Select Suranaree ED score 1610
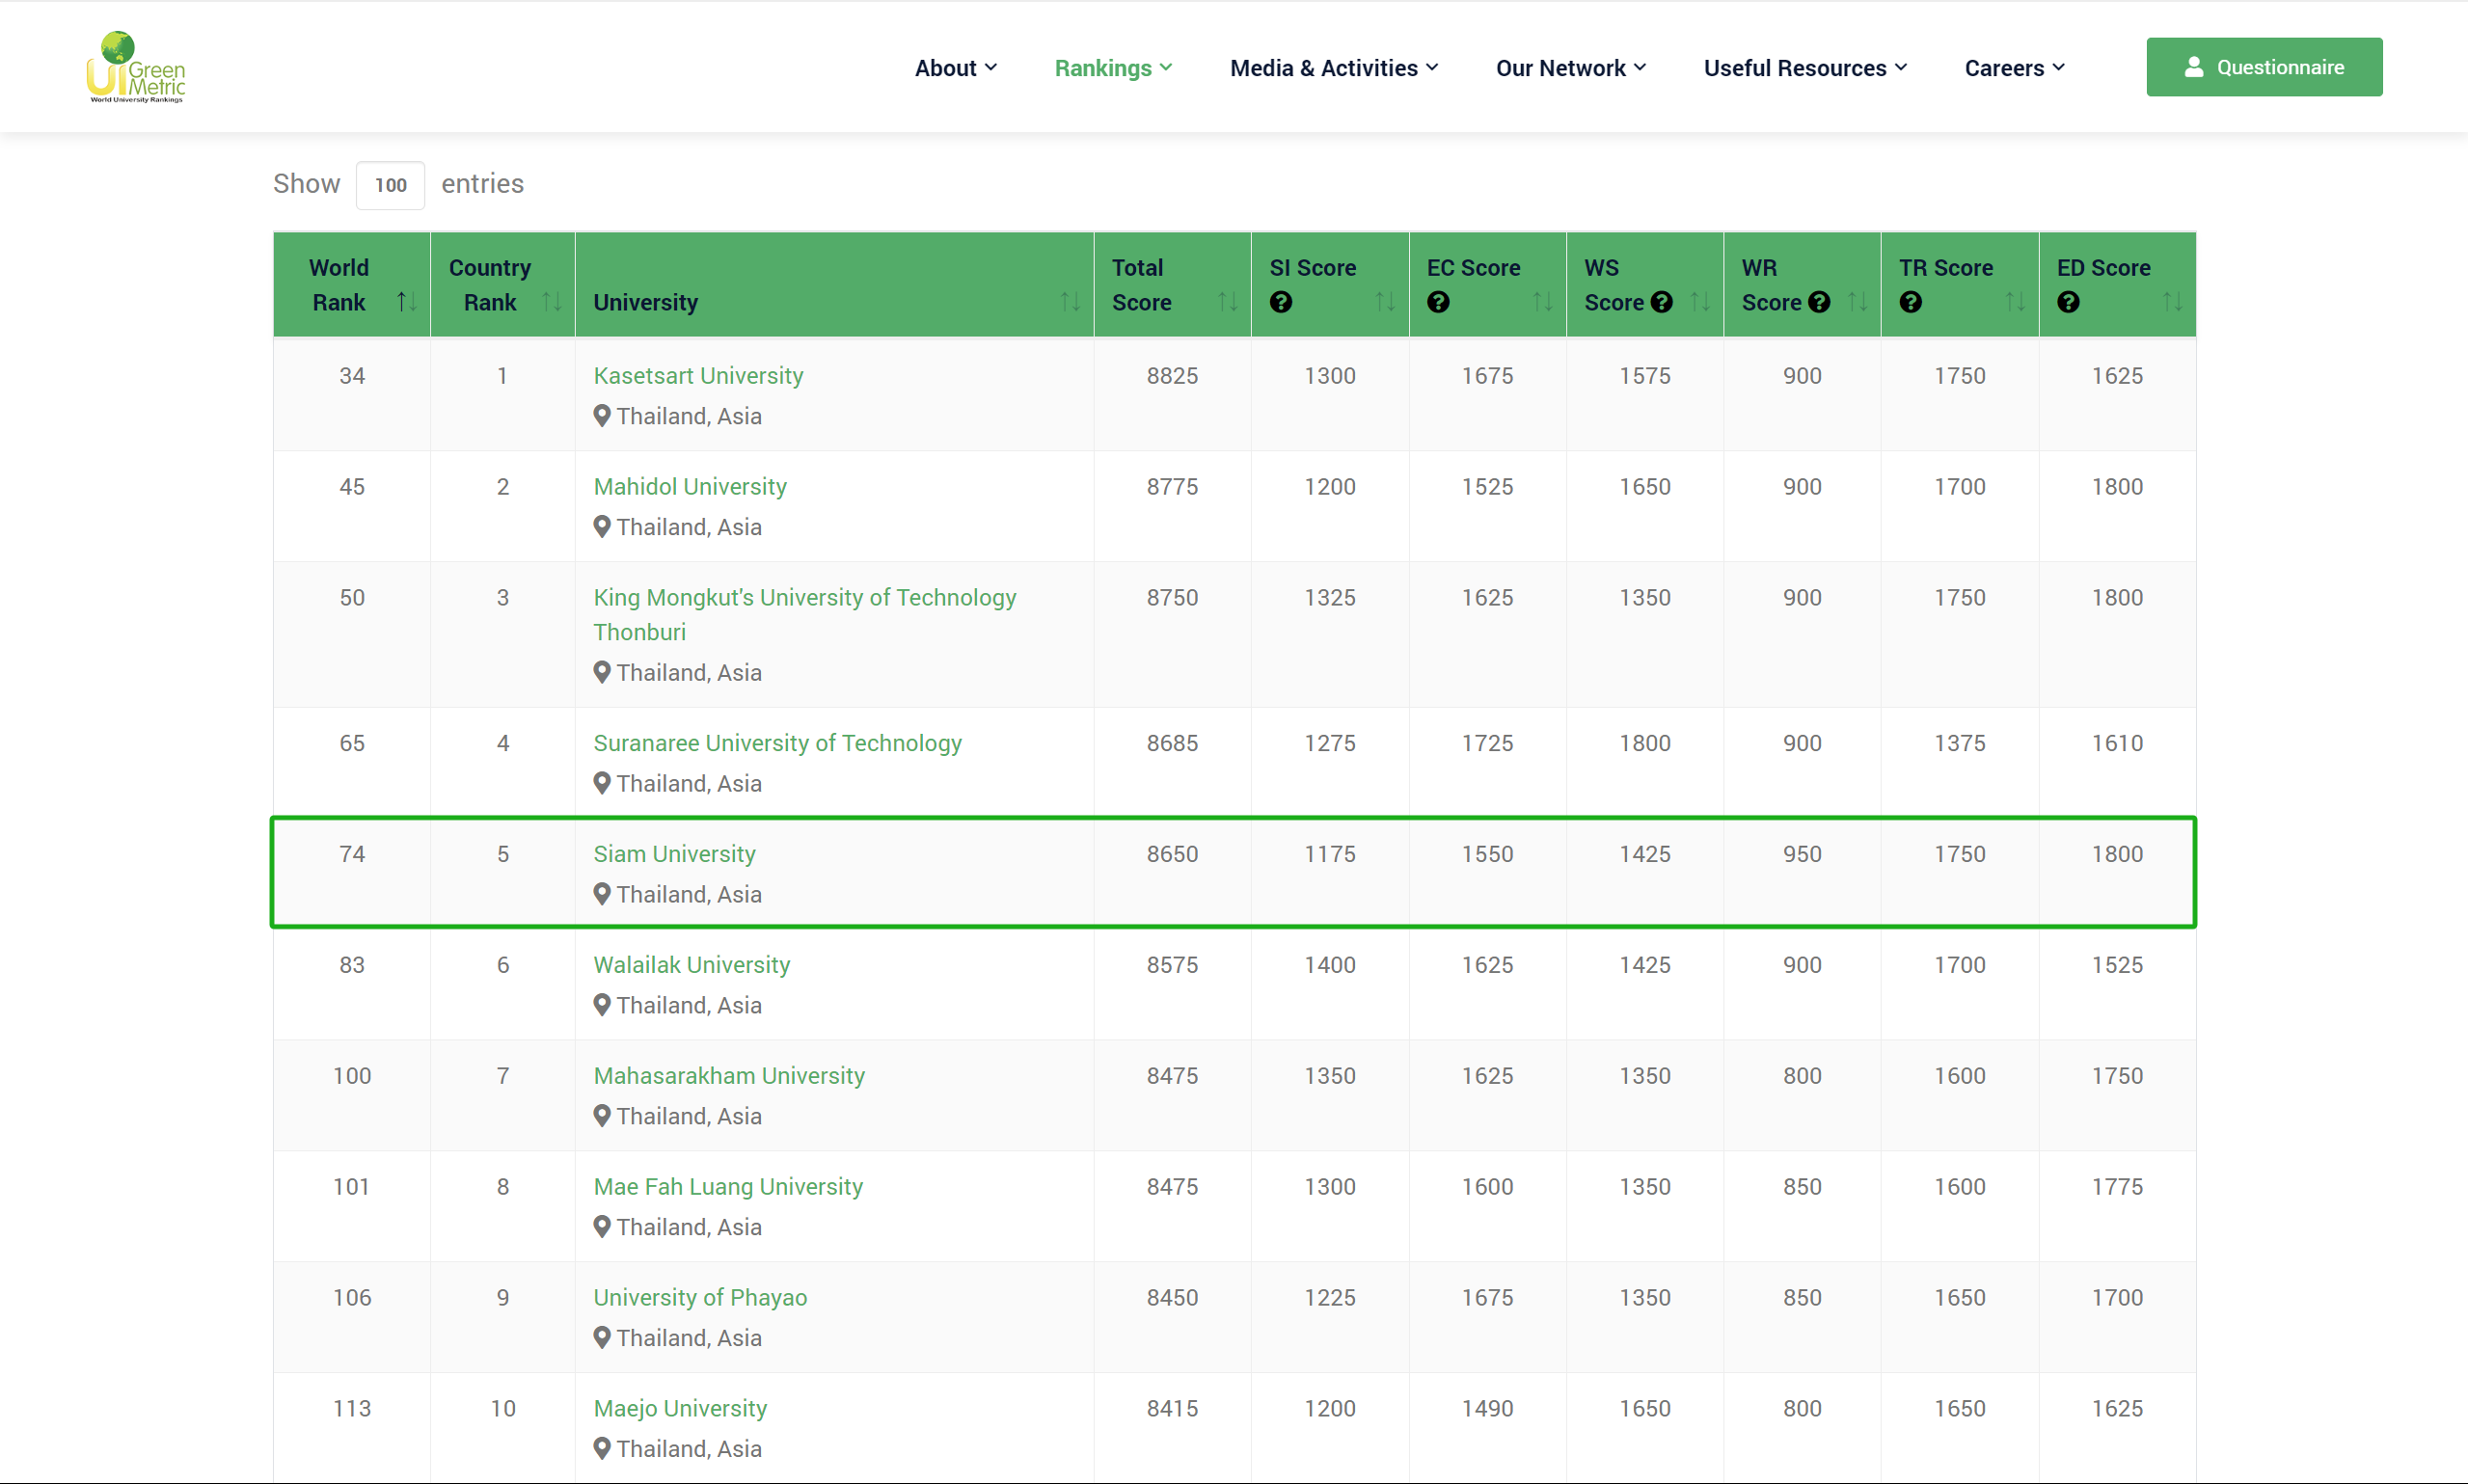Image resolution: width=2468 pixels, height=1484 pixels. point(2117,743)
